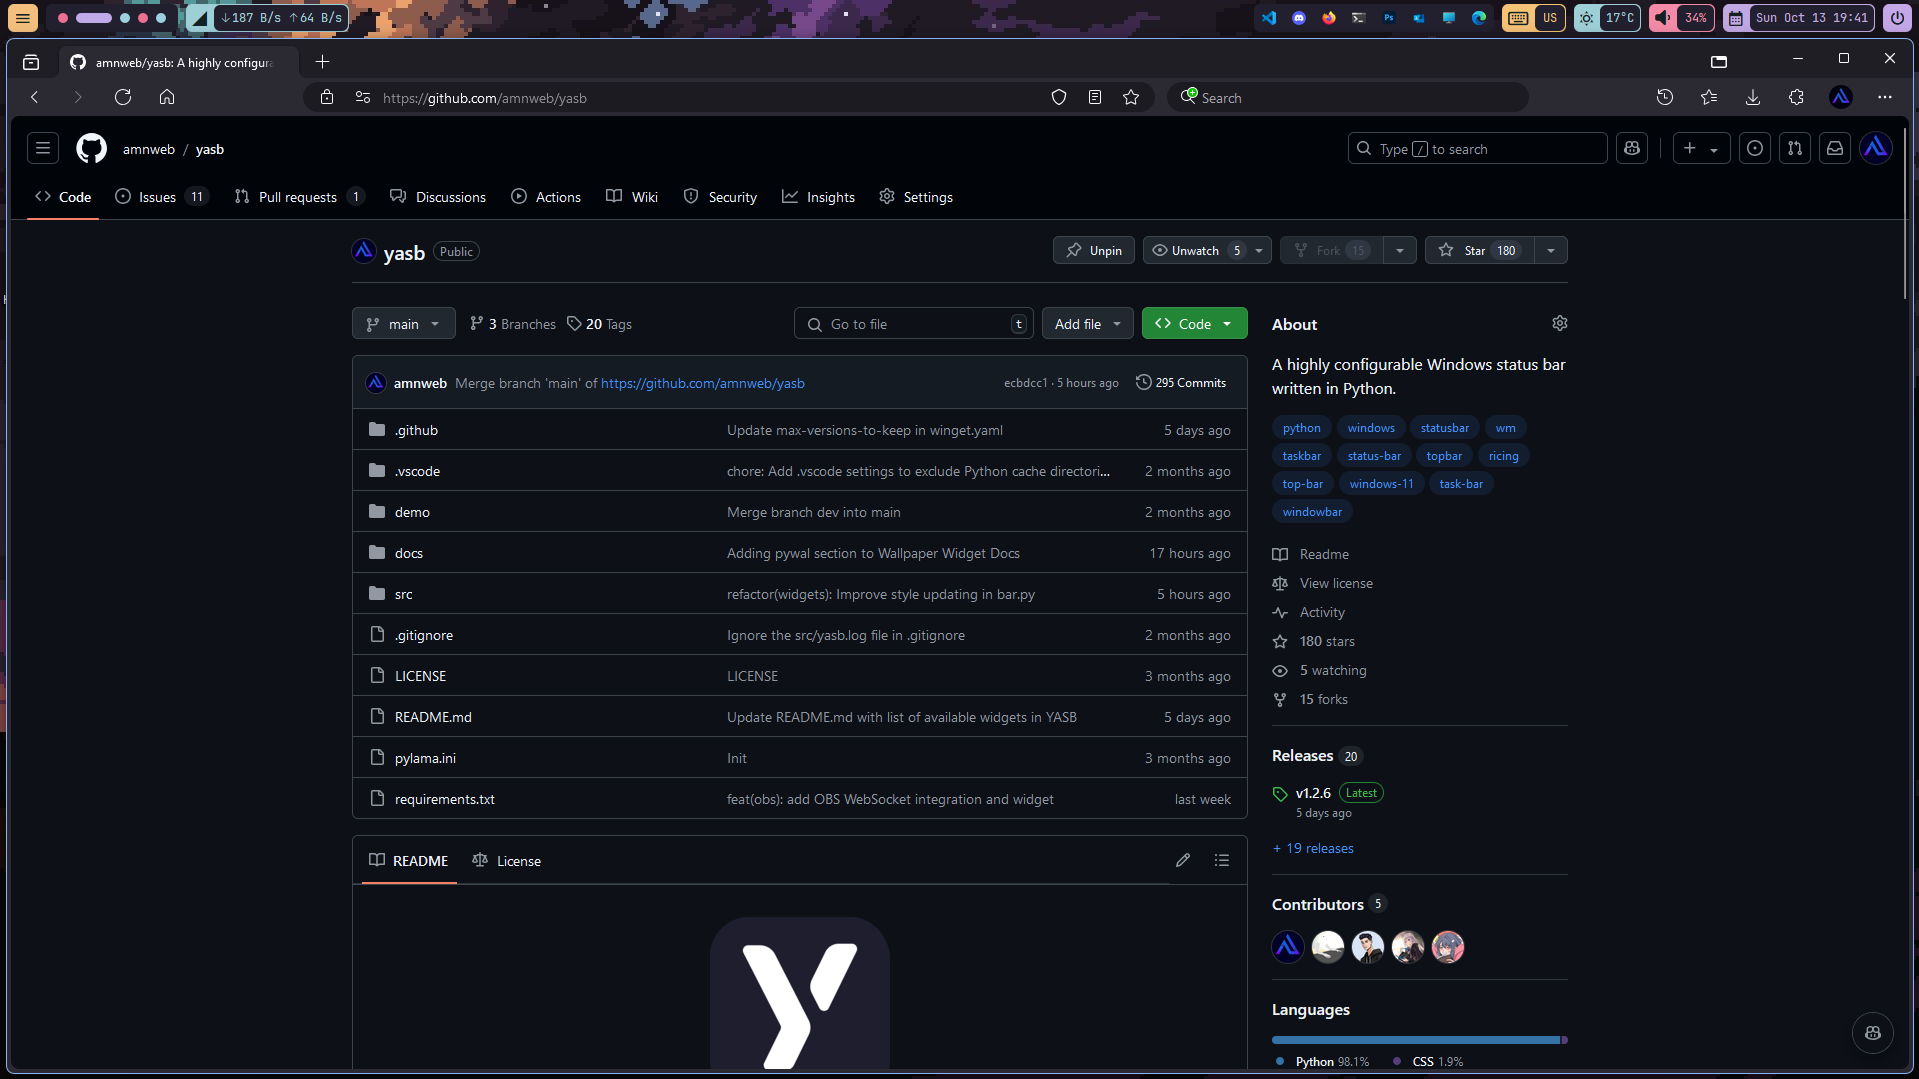Open the Activity link in About sidebar

[1322, 612]
